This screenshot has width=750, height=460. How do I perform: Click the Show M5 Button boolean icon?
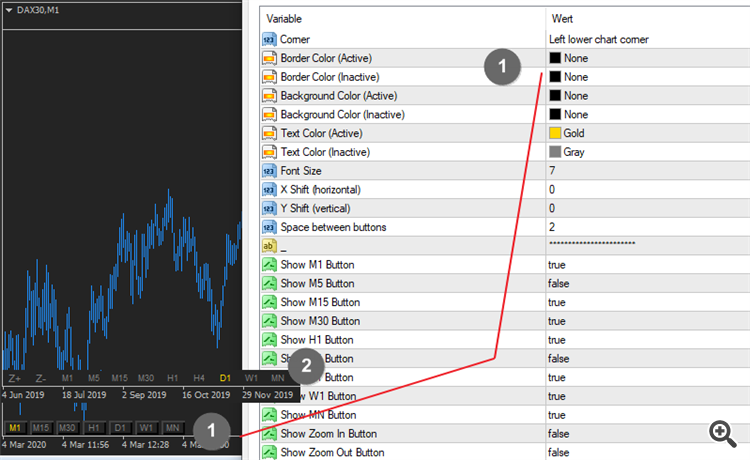(x=269, y=284)
